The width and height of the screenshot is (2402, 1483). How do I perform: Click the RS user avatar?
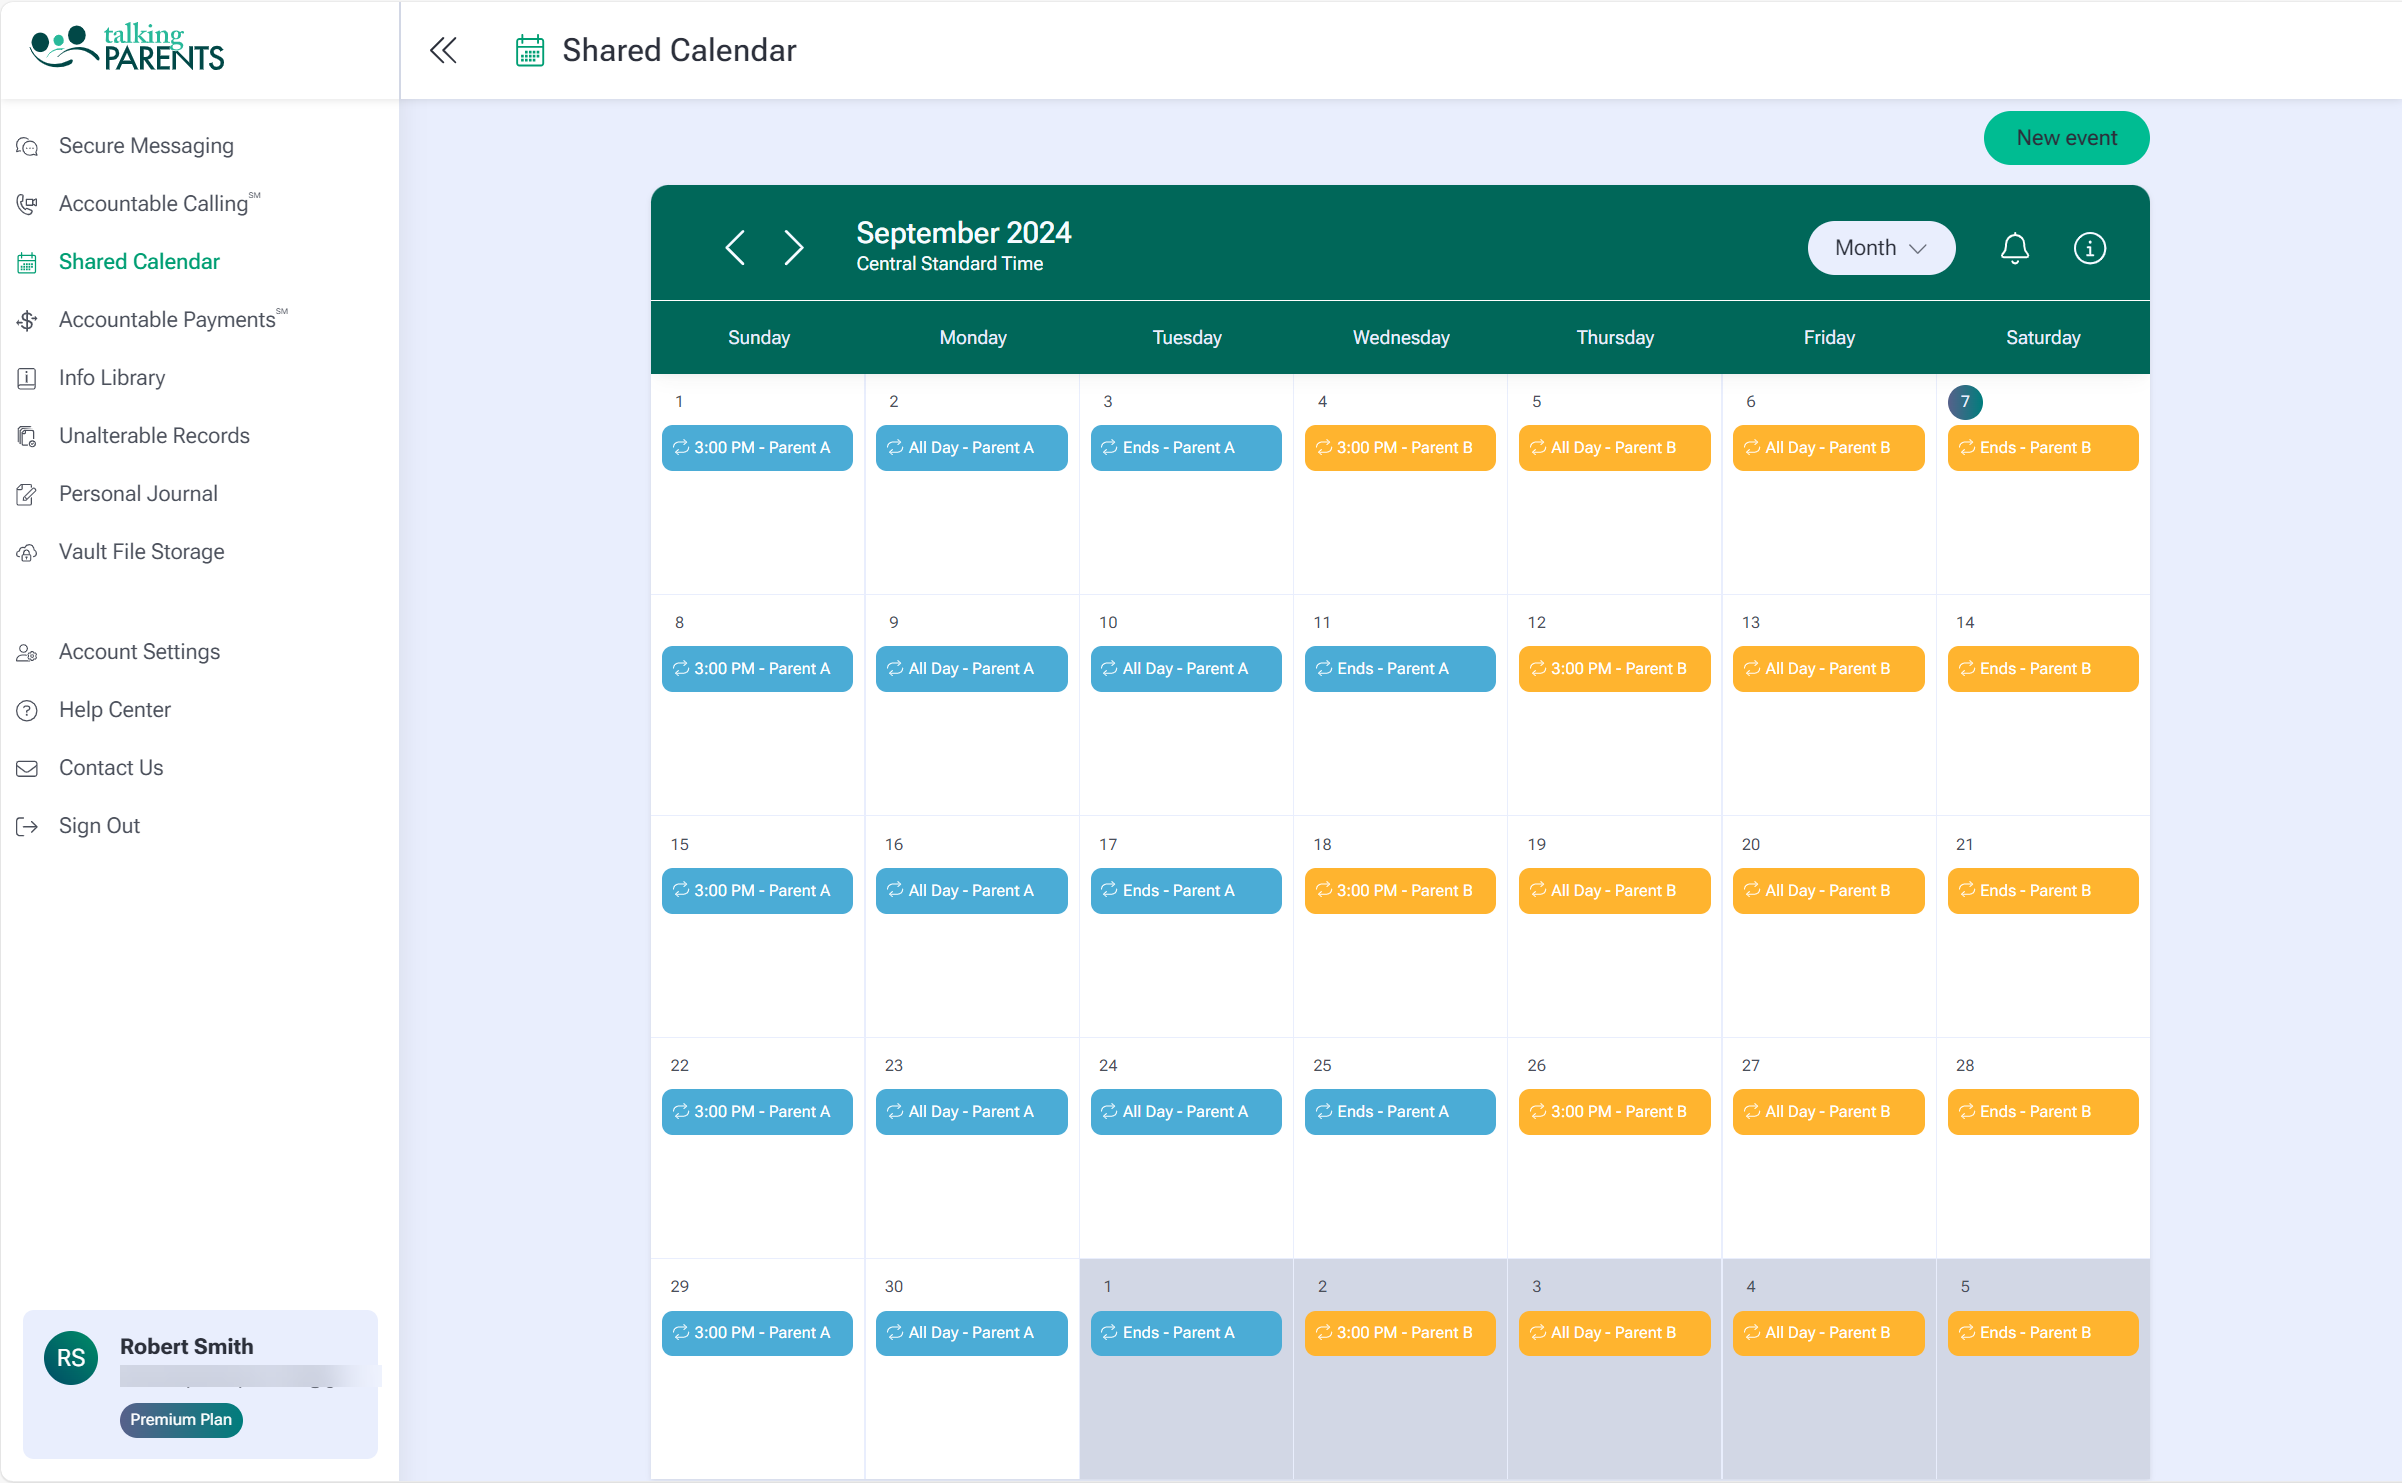(x=71, y=1358)
